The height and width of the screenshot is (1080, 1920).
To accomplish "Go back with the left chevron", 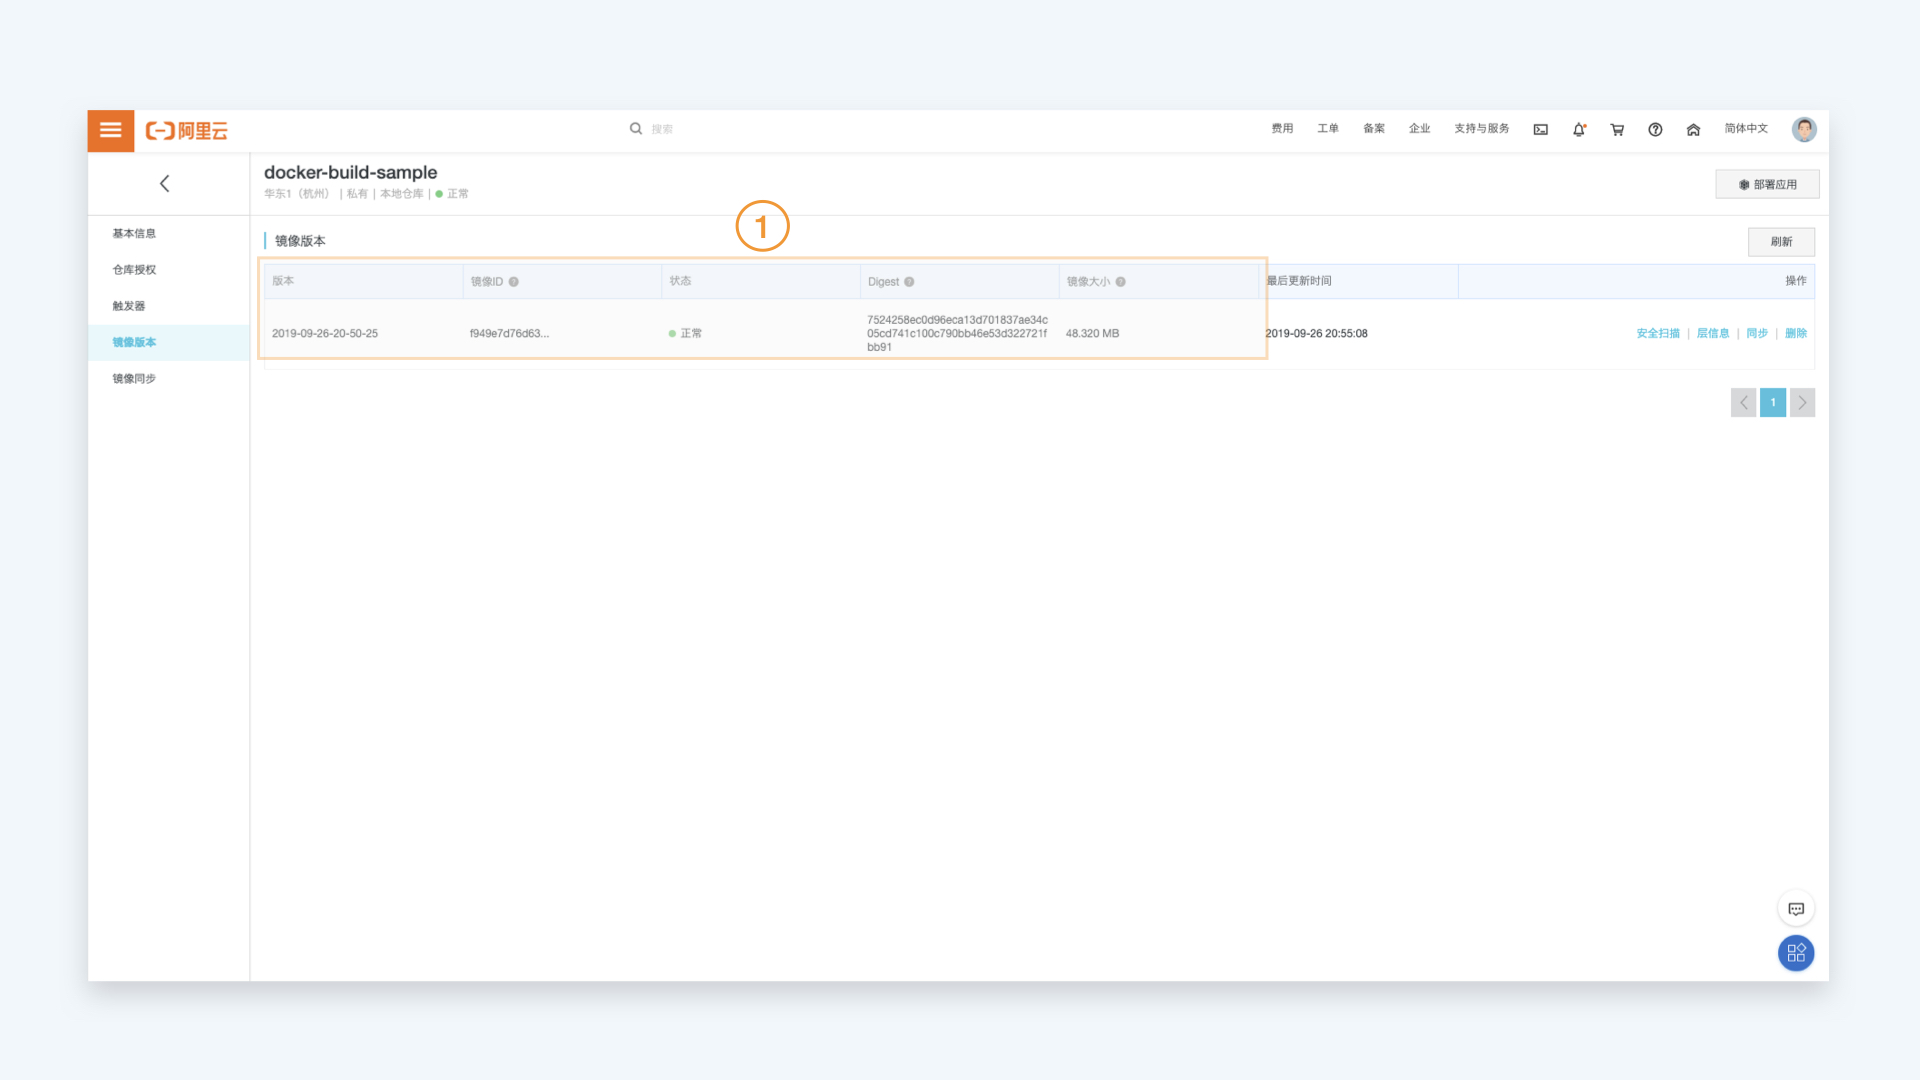I will pyautogui.click(x=165, y=183).
